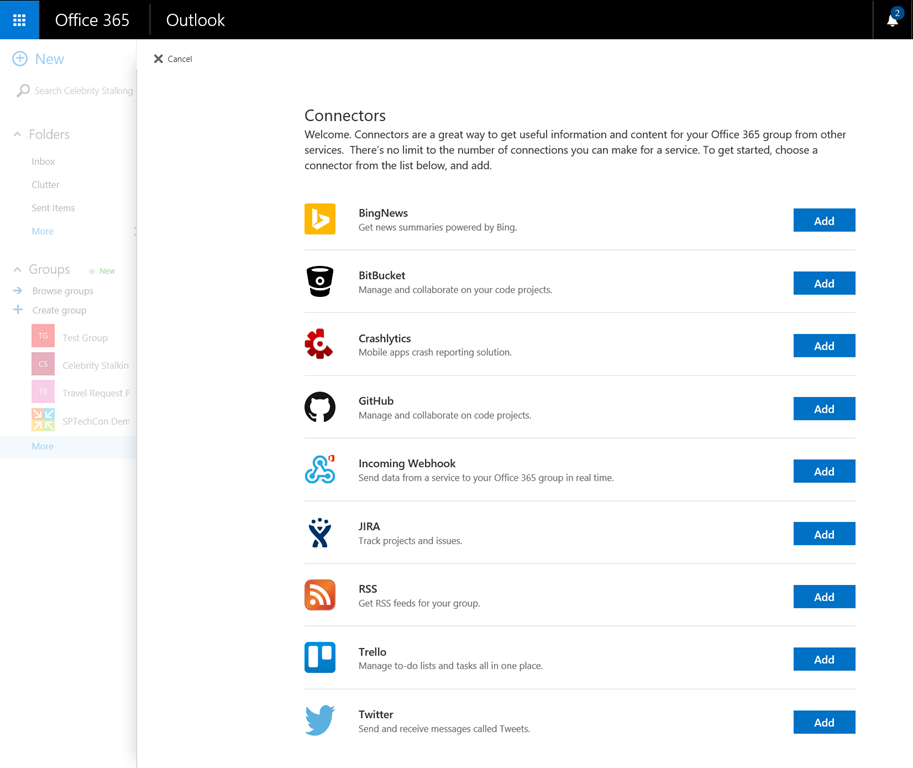Click the New plus circle icon
913x768 pixels.
tap(20, 59)
